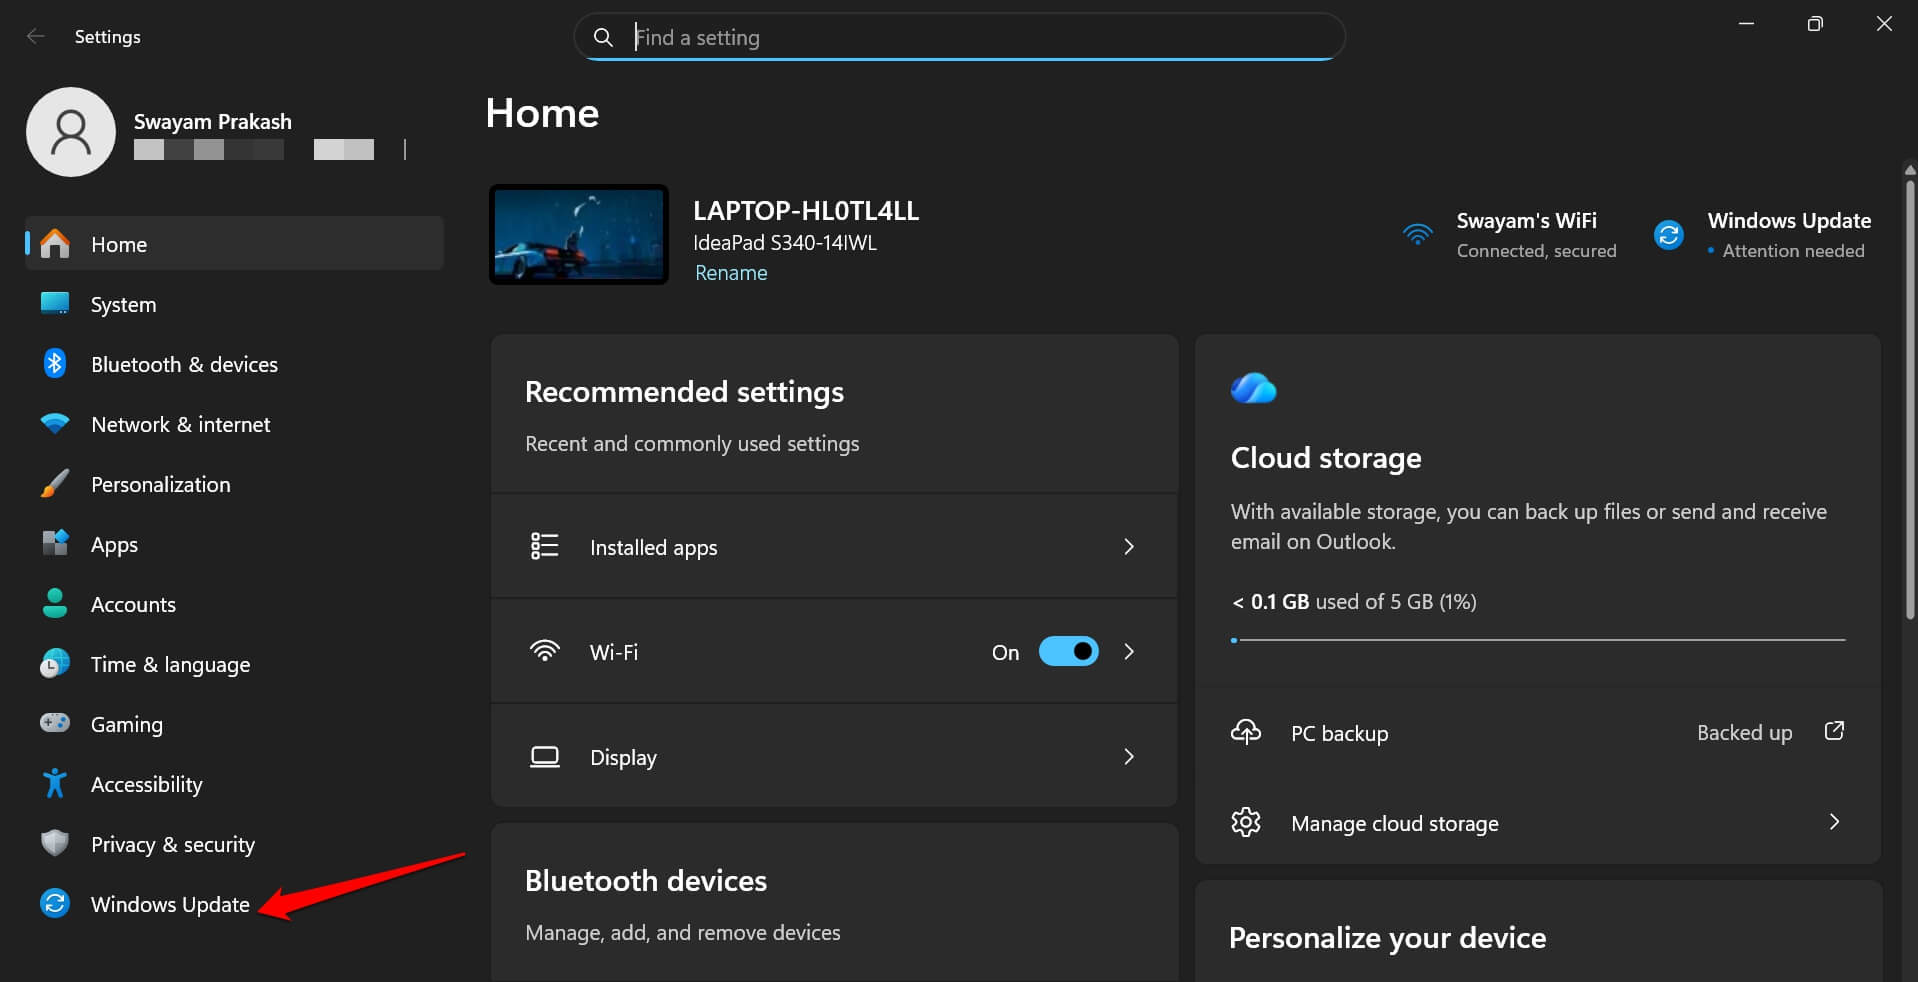Click the cloud storage usage bar
1918x982 pixels.
1538,639
